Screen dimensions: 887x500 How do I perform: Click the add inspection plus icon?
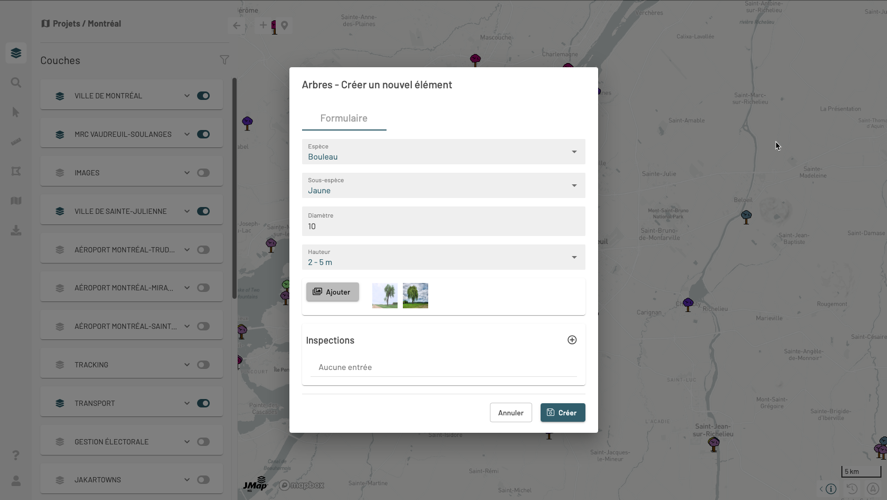(x=572, y=340)
